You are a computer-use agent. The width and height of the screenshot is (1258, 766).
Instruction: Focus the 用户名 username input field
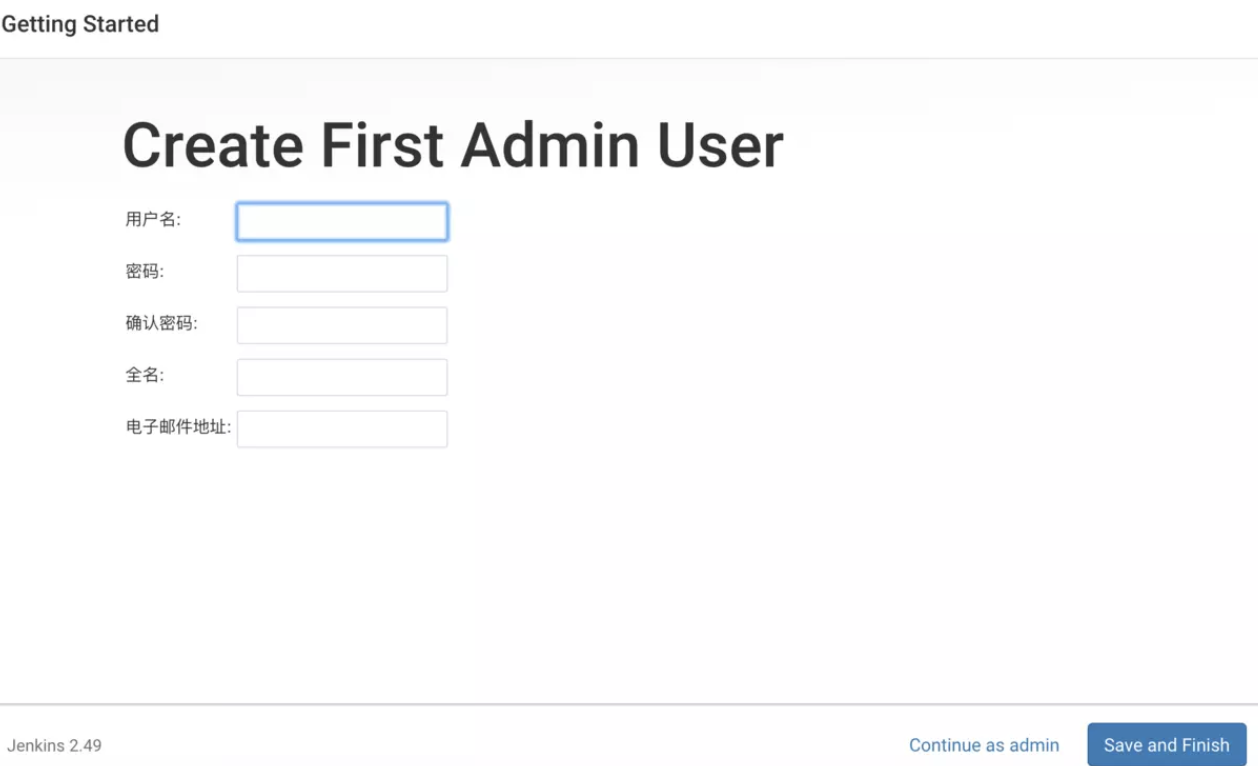[342, 222]
